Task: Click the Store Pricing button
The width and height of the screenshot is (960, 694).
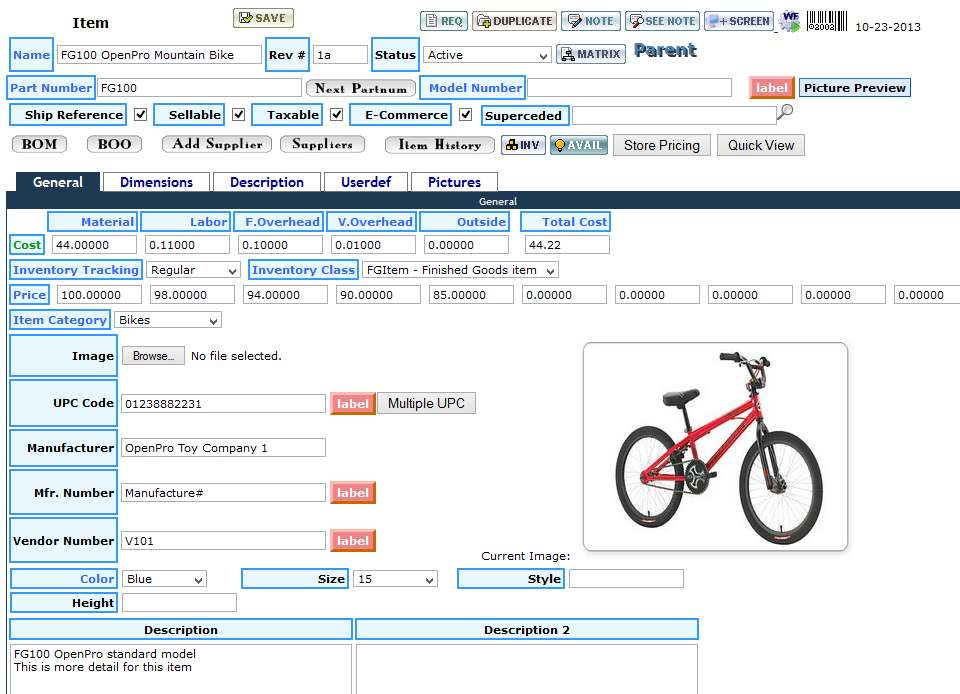Action: click(661, 145)
